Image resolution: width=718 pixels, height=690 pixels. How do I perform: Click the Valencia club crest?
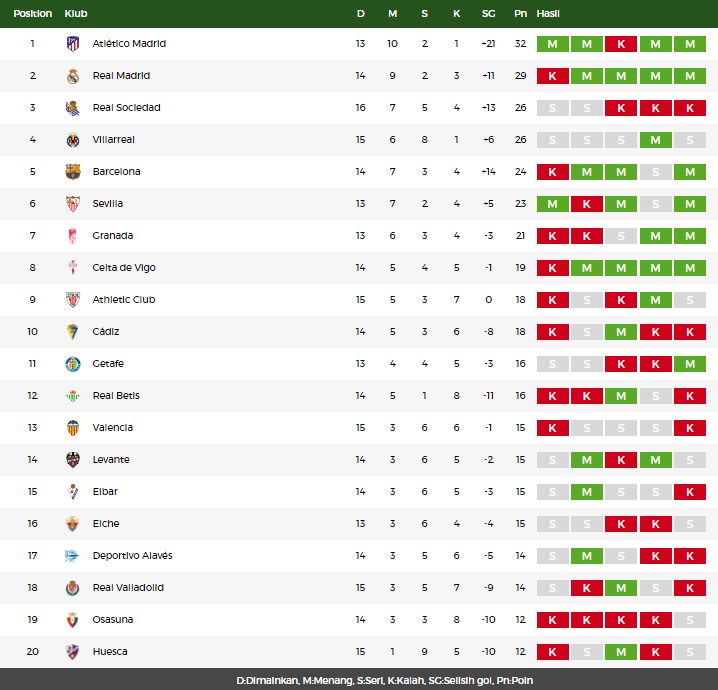(x=73, y=428)
